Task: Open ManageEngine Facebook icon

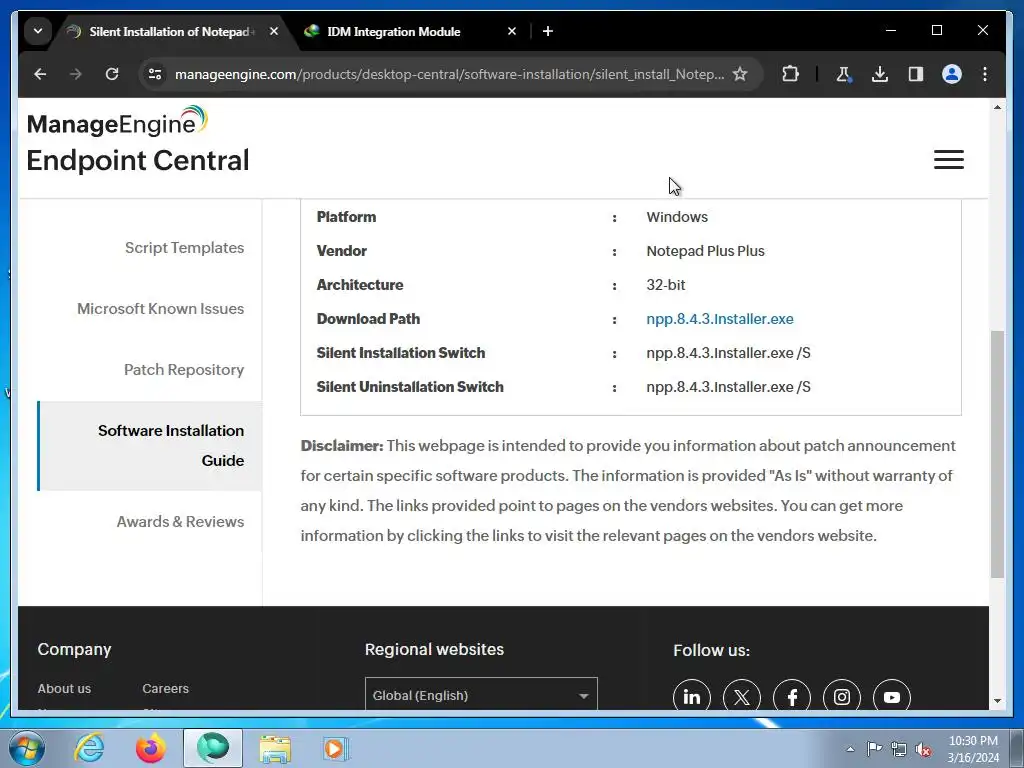Action: click(x=792, y=697)
